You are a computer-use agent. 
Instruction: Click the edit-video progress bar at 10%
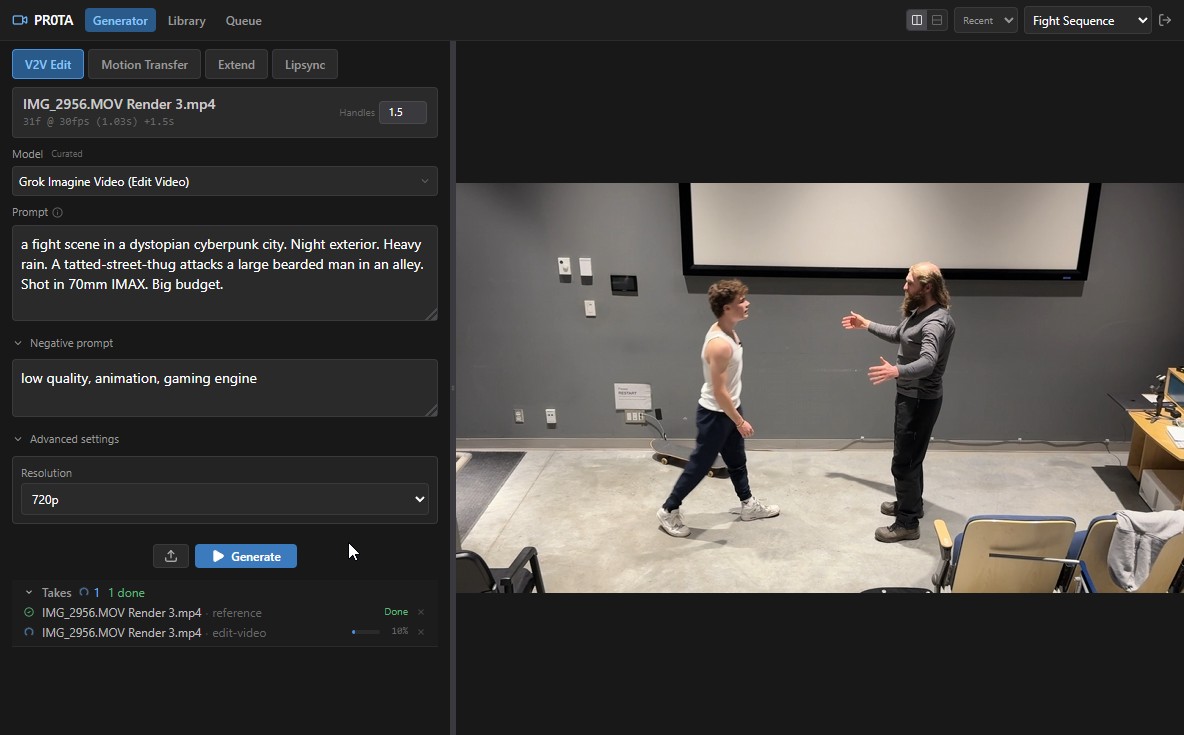364,632
